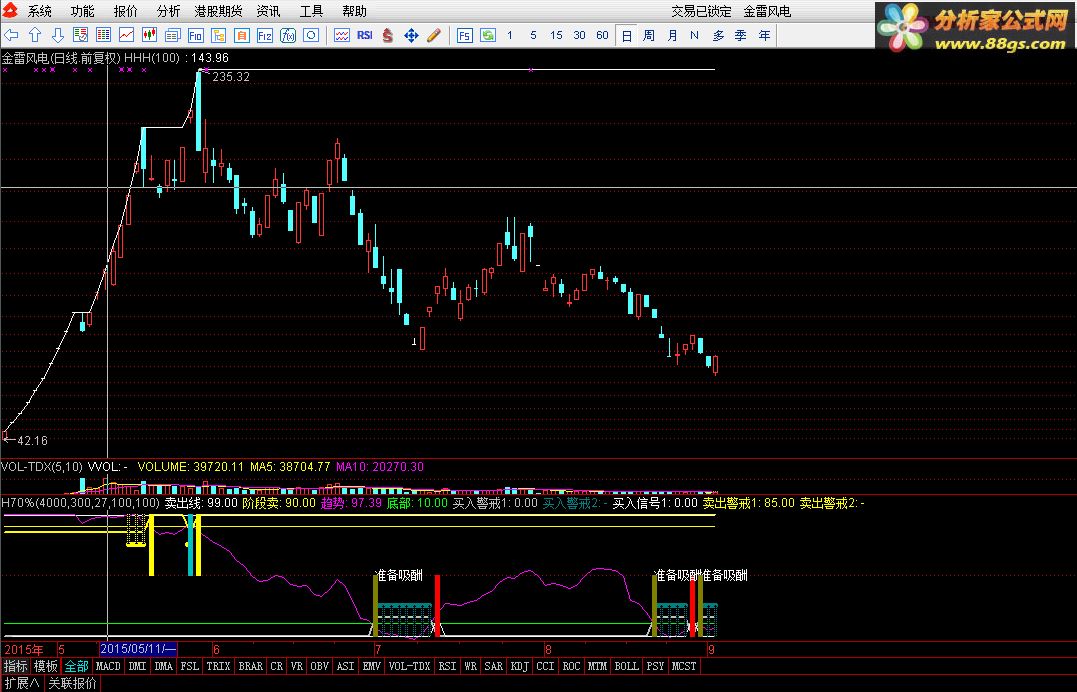Apply the TRIX indicator

pyautogui.click(x=218, y=666)
